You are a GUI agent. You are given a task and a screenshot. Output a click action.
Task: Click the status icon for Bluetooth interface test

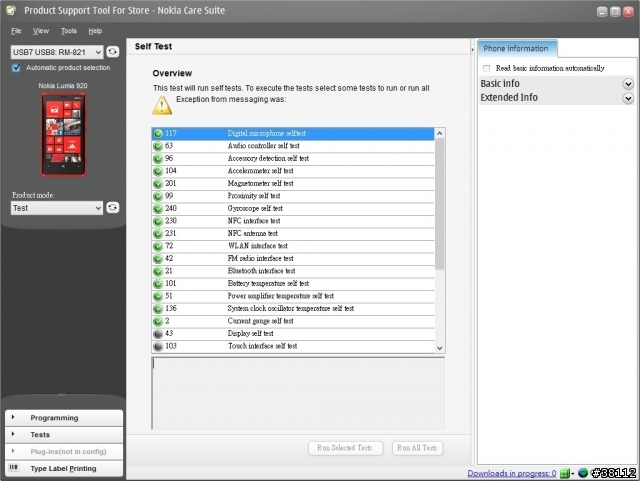[x=158, y=271]
